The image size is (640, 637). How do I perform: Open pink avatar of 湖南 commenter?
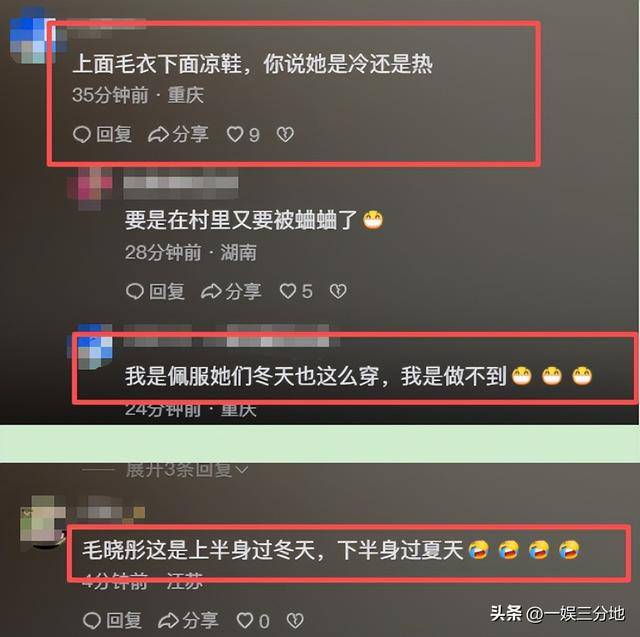click(x=90, y=189)
